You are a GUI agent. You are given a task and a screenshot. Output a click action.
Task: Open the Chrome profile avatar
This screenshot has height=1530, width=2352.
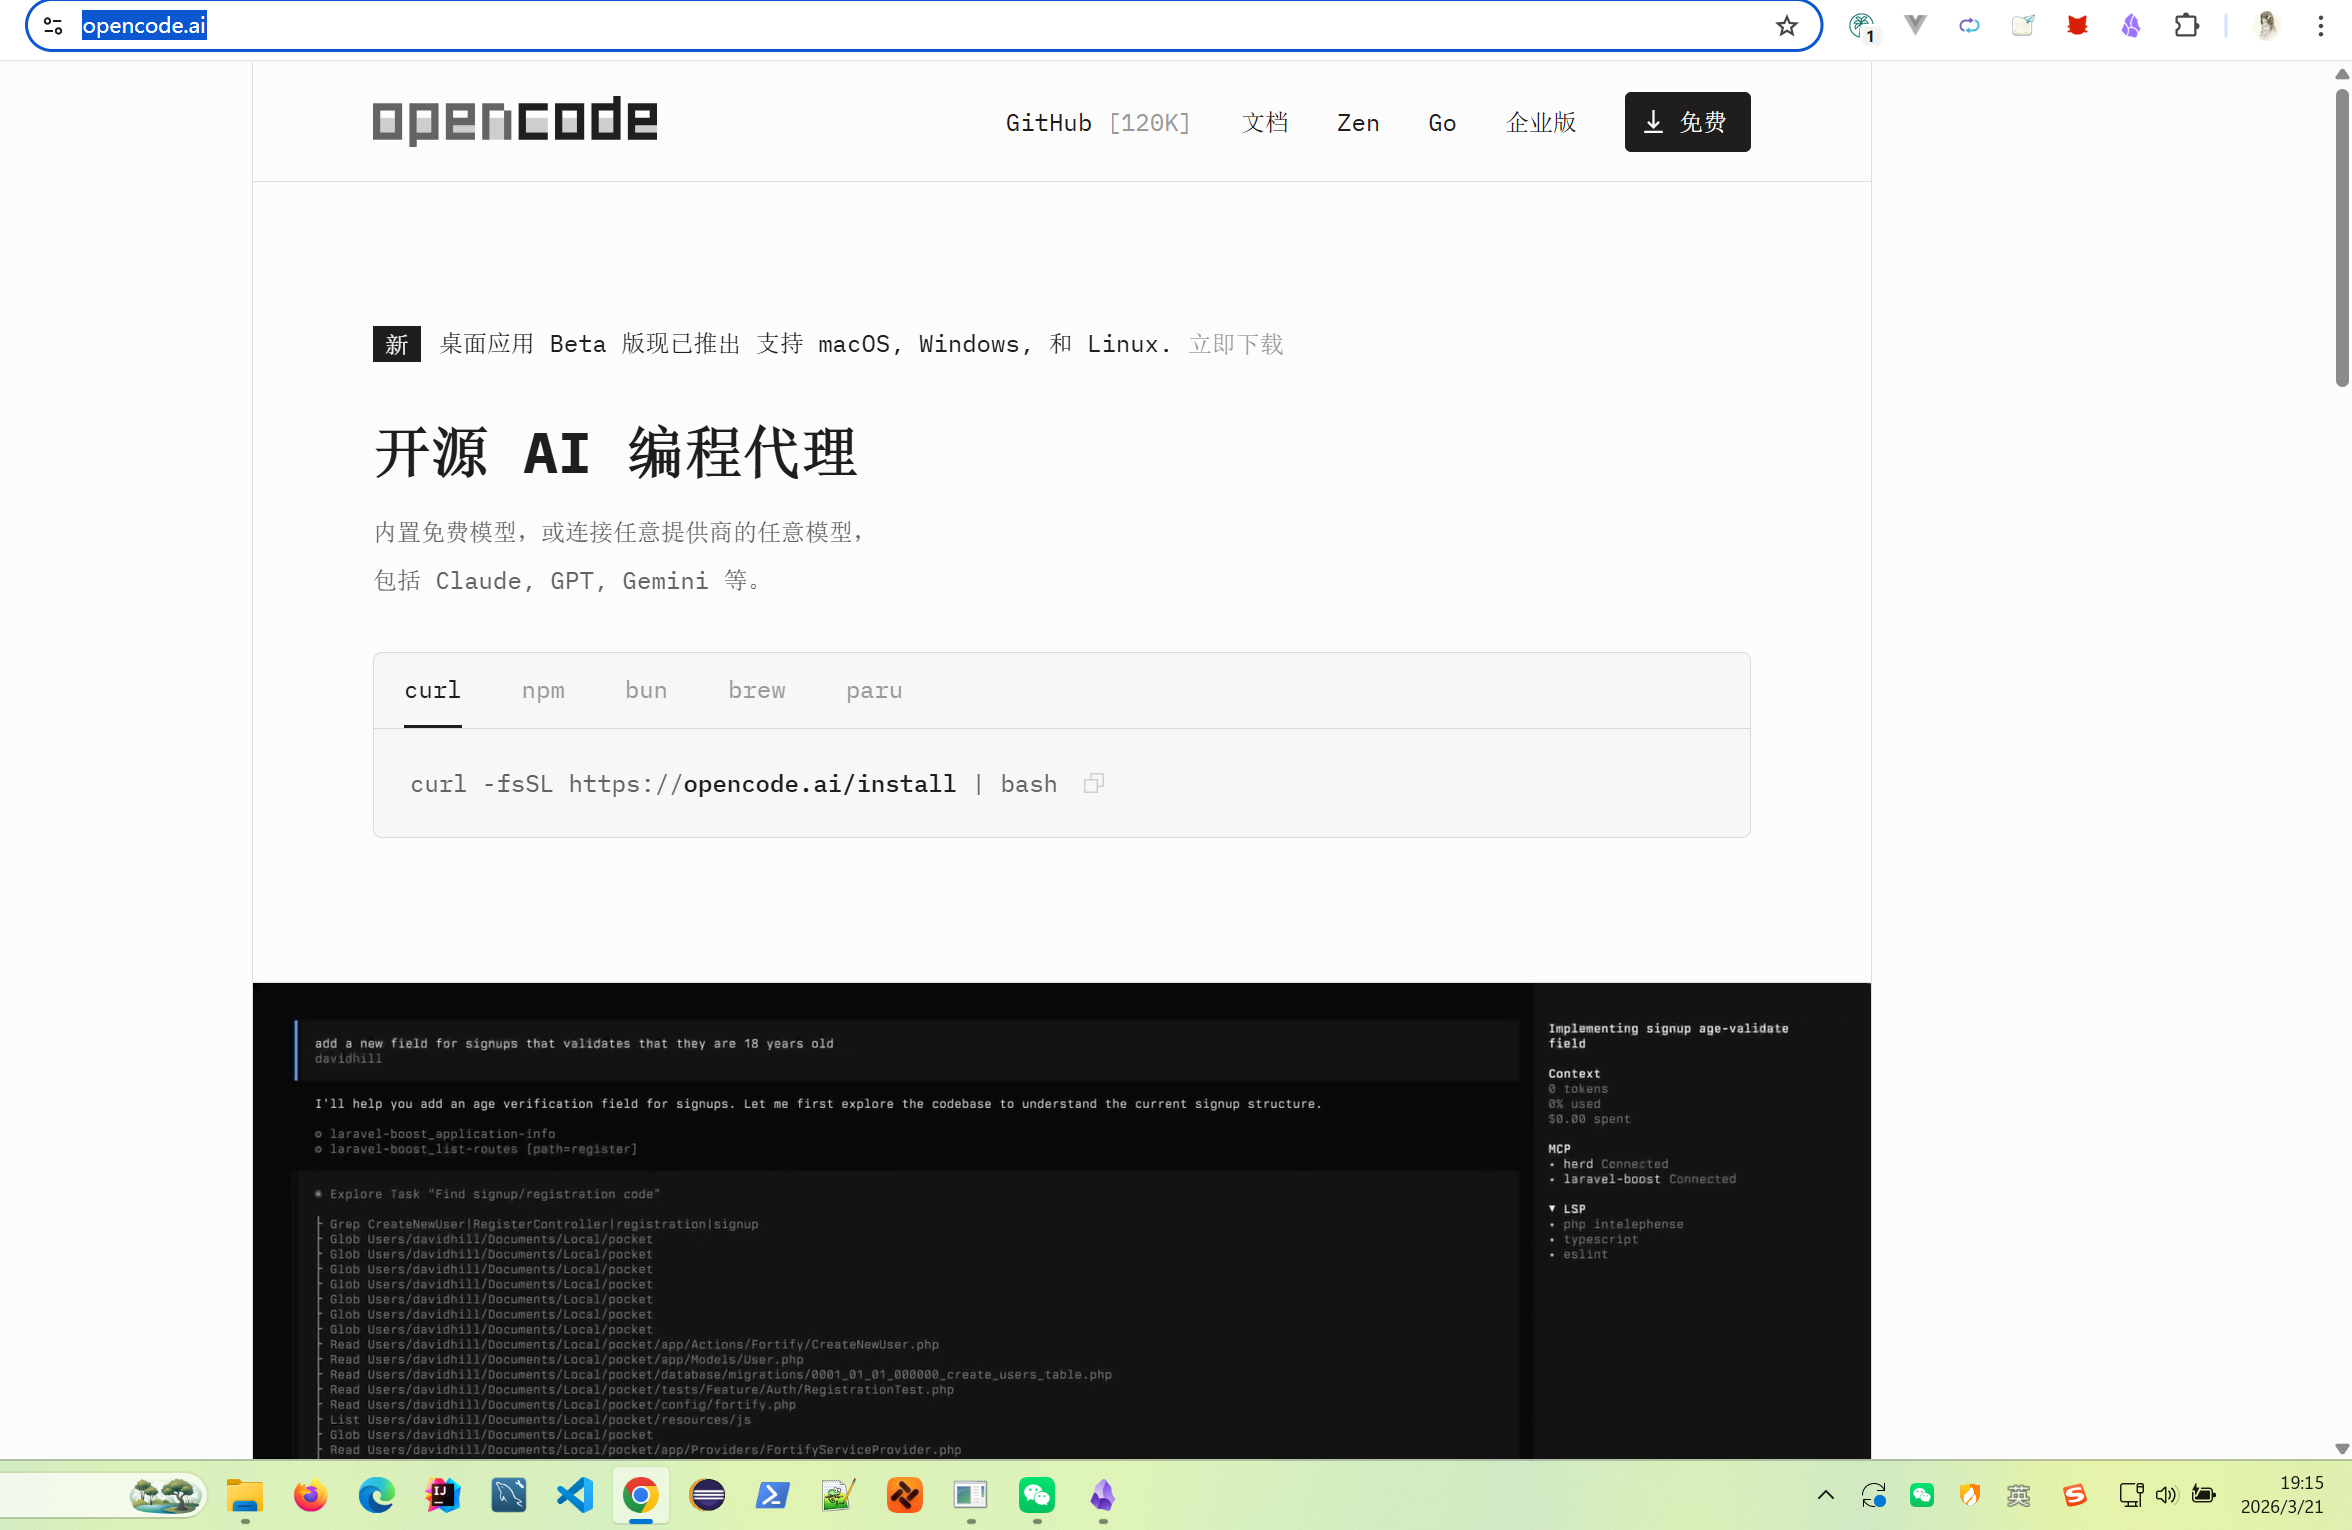click(2266, 25)
